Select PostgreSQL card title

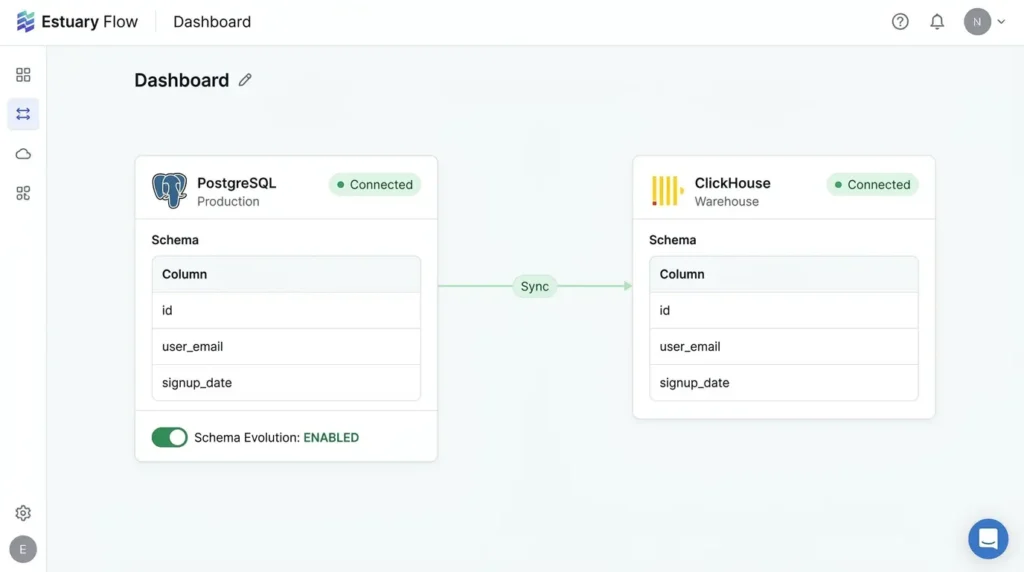point(236,183)
